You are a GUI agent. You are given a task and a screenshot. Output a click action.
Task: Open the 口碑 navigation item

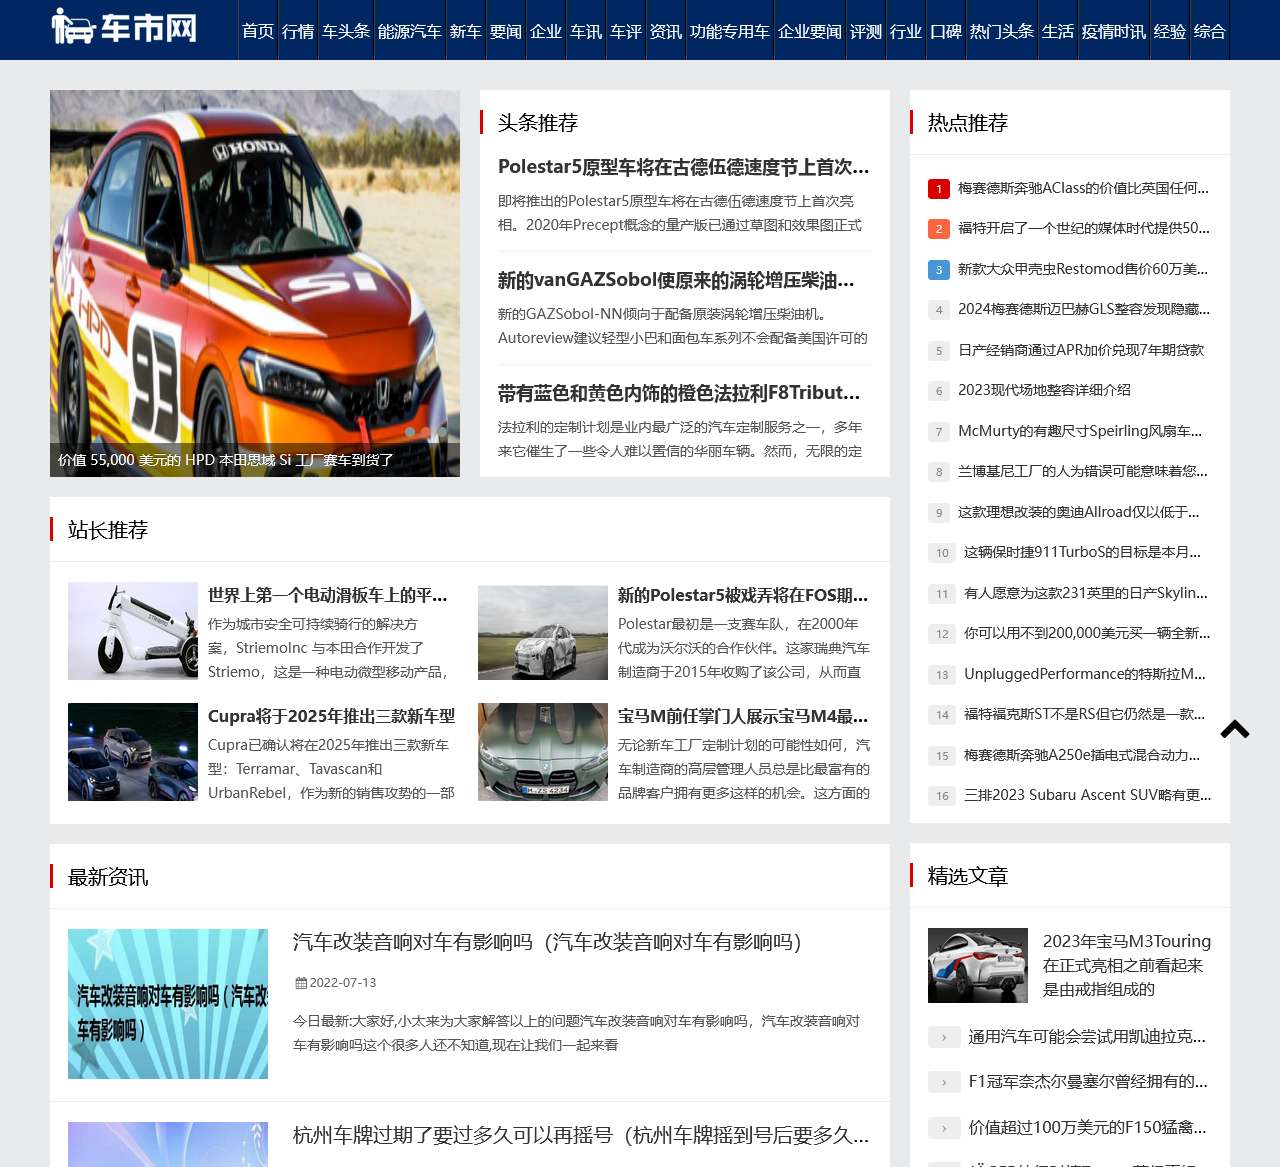(x=946, y=31)
